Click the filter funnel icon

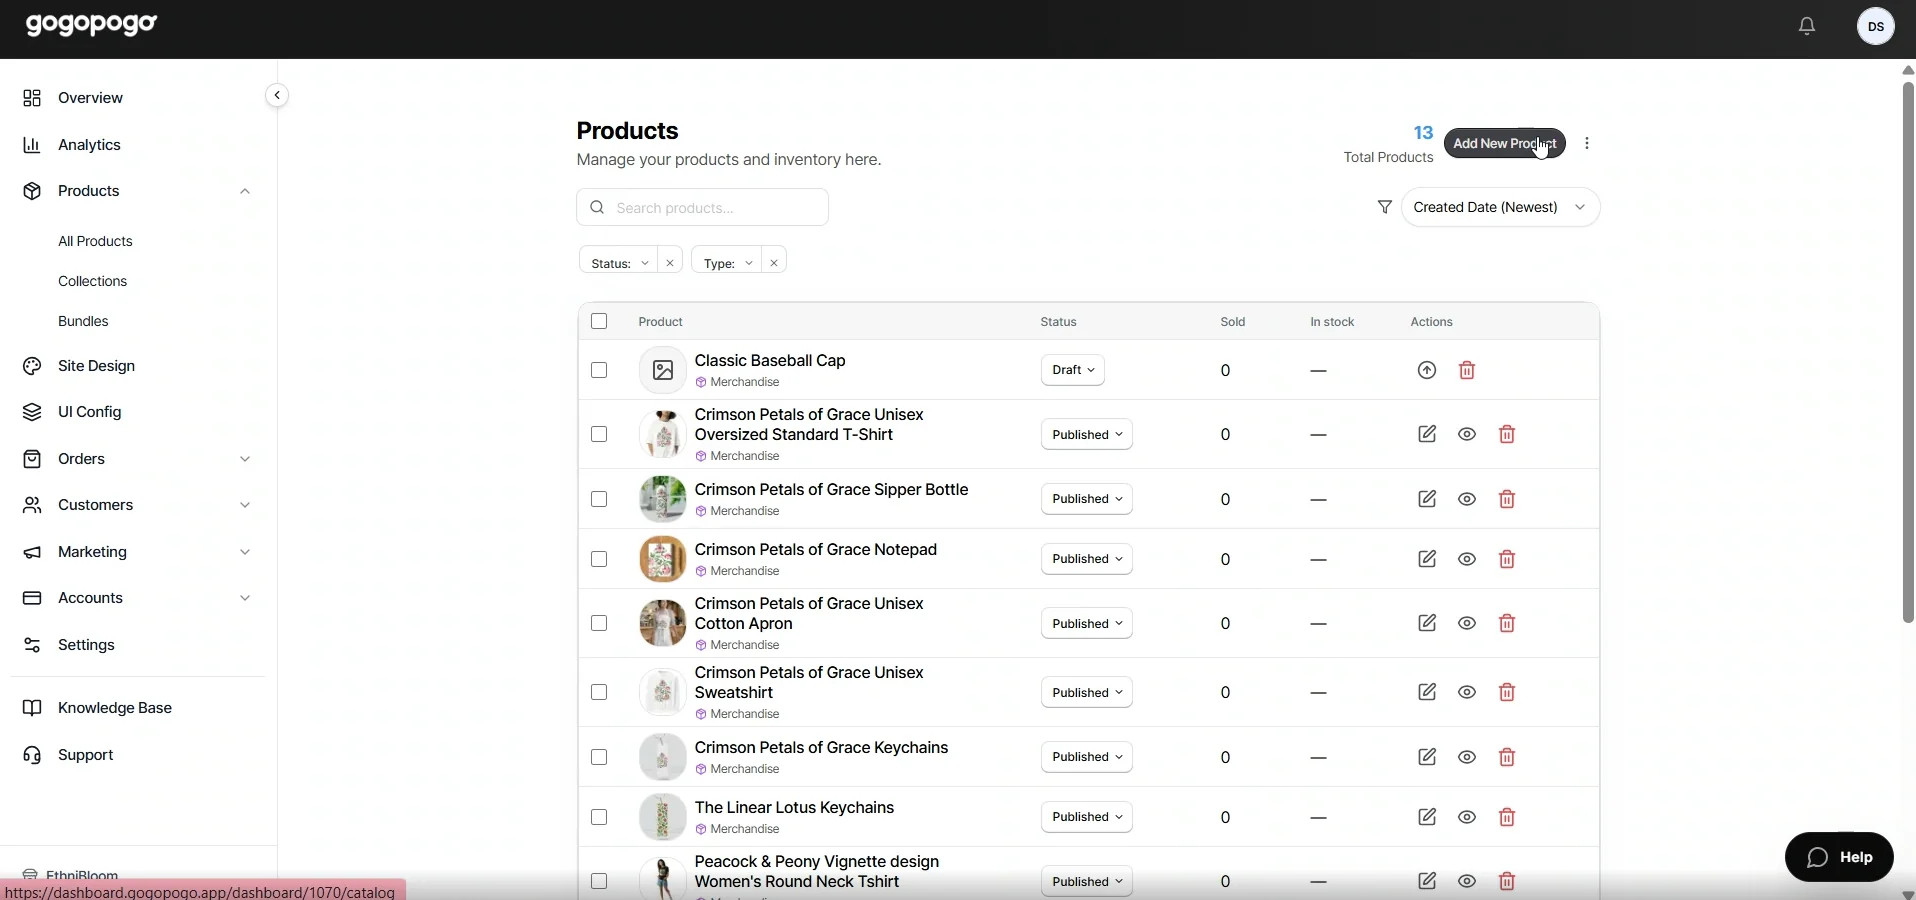1385,207
